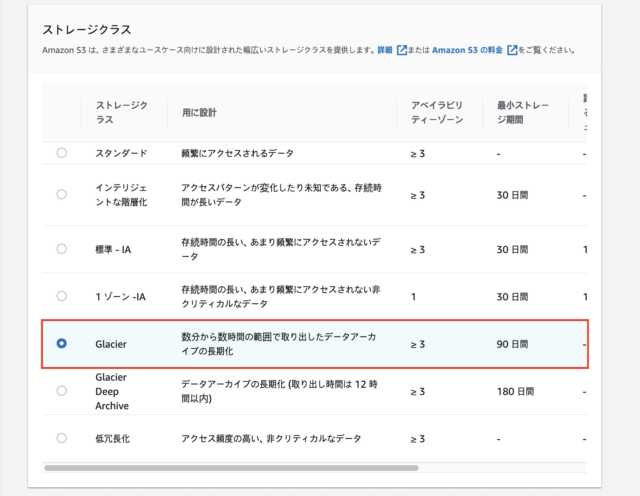Click the ≥ 3 cell in スタンダード row
Screen dimensions: 640x496
(x=418, y=154)
